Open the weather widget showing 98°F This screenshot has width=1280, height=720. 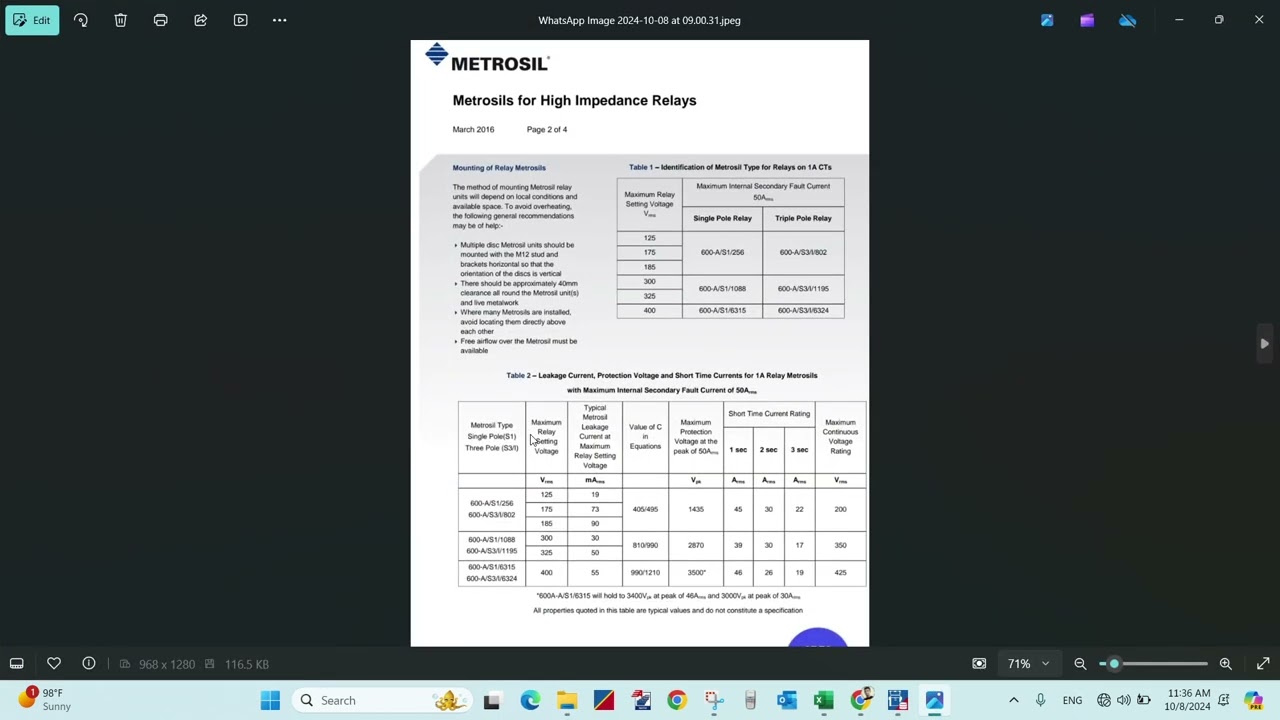(44, 699)
